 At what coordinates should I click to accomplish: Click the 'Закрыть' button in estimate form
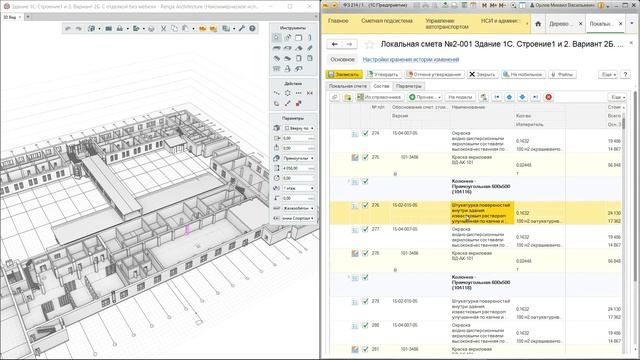[482, 75]
